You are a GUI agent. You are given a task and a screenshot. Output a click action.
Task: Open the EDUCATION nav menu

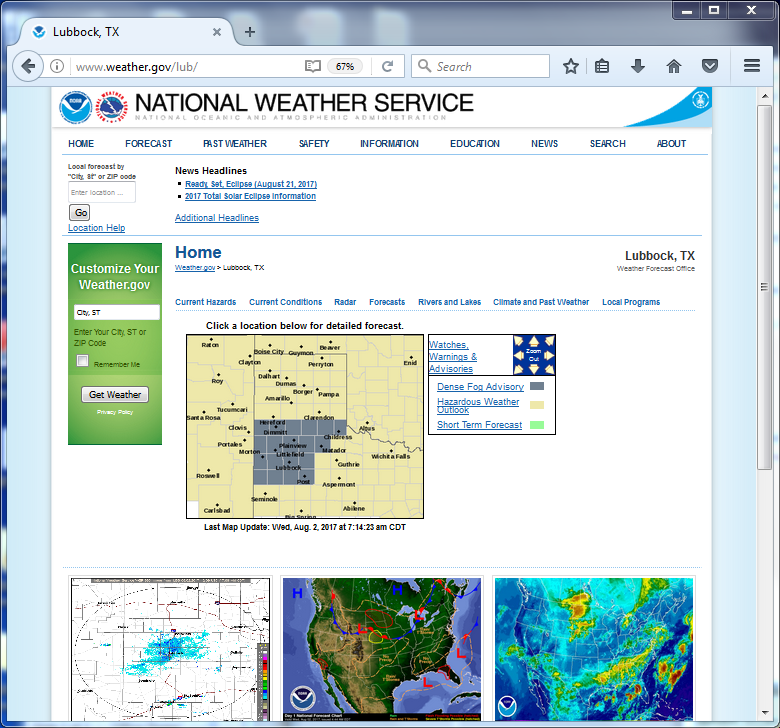(x=475, y=144)
